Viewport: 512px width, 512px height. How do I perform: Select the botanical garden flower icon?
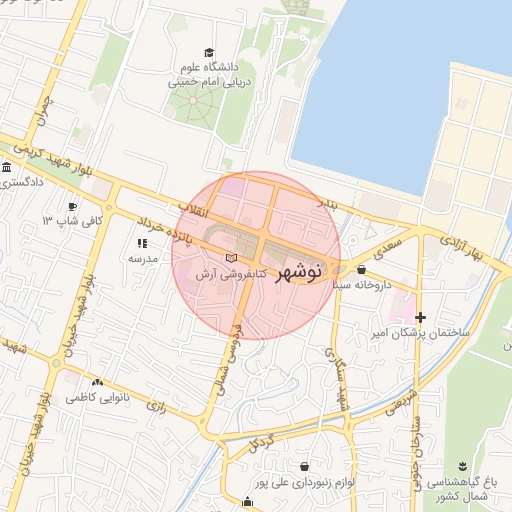tap(462, 466)
